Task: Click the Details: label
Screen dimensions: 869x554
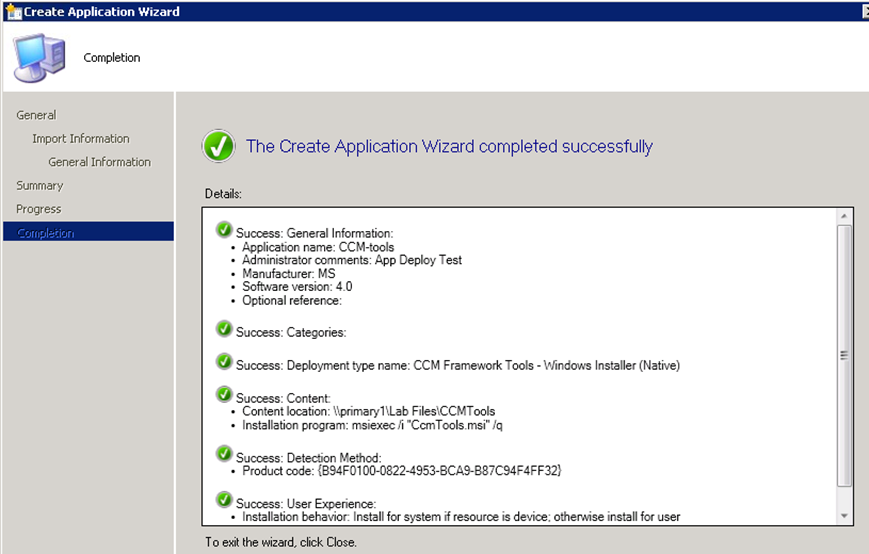Action: click(223, 194)
